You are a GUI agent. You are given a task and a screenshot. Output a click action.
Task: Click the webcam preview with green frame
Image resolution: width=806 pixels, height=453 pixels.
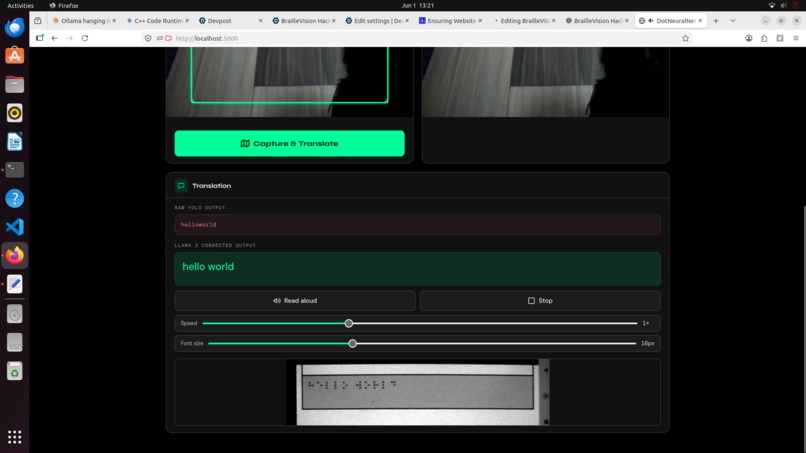[x=289, y=82]
